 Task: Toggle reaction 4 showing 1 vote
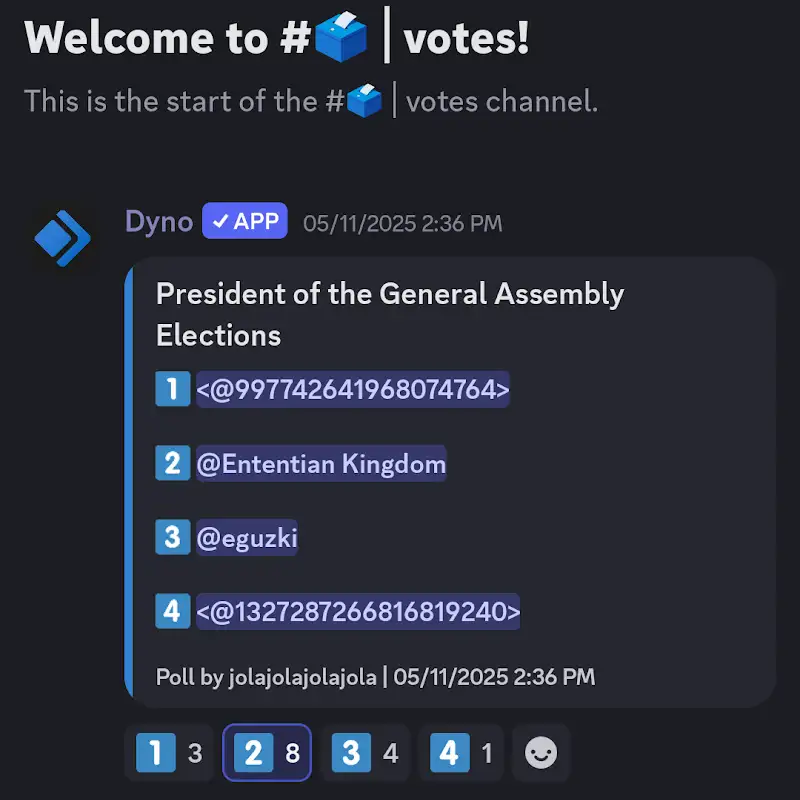[461, 753]
